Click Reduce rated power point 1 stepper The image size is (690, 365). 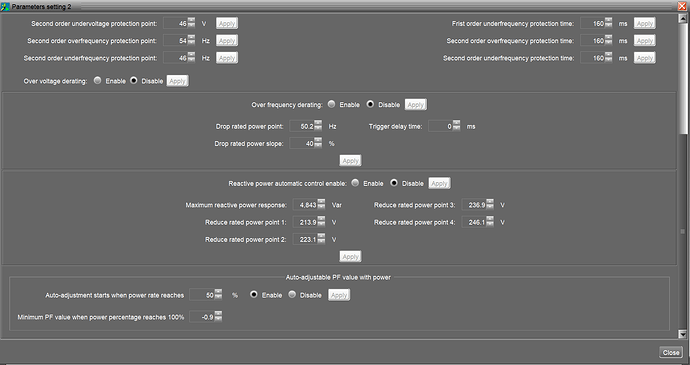tap(321, 222)
